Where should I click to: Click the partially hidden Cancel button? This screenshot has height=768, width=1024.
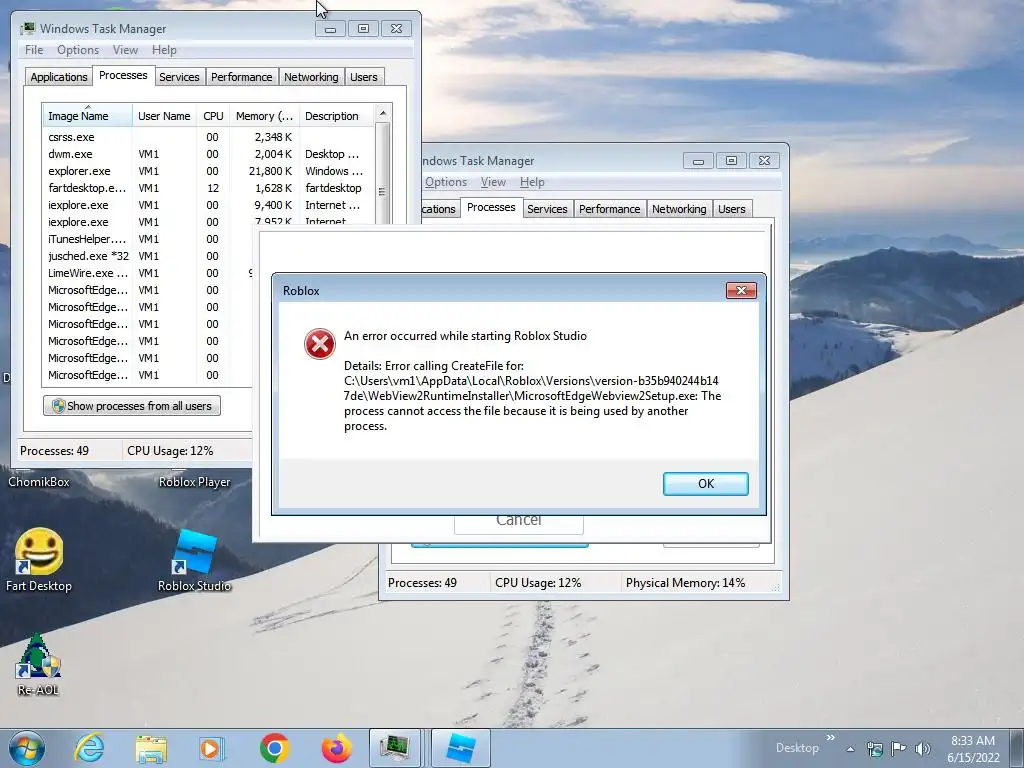(x=519, y=524)
